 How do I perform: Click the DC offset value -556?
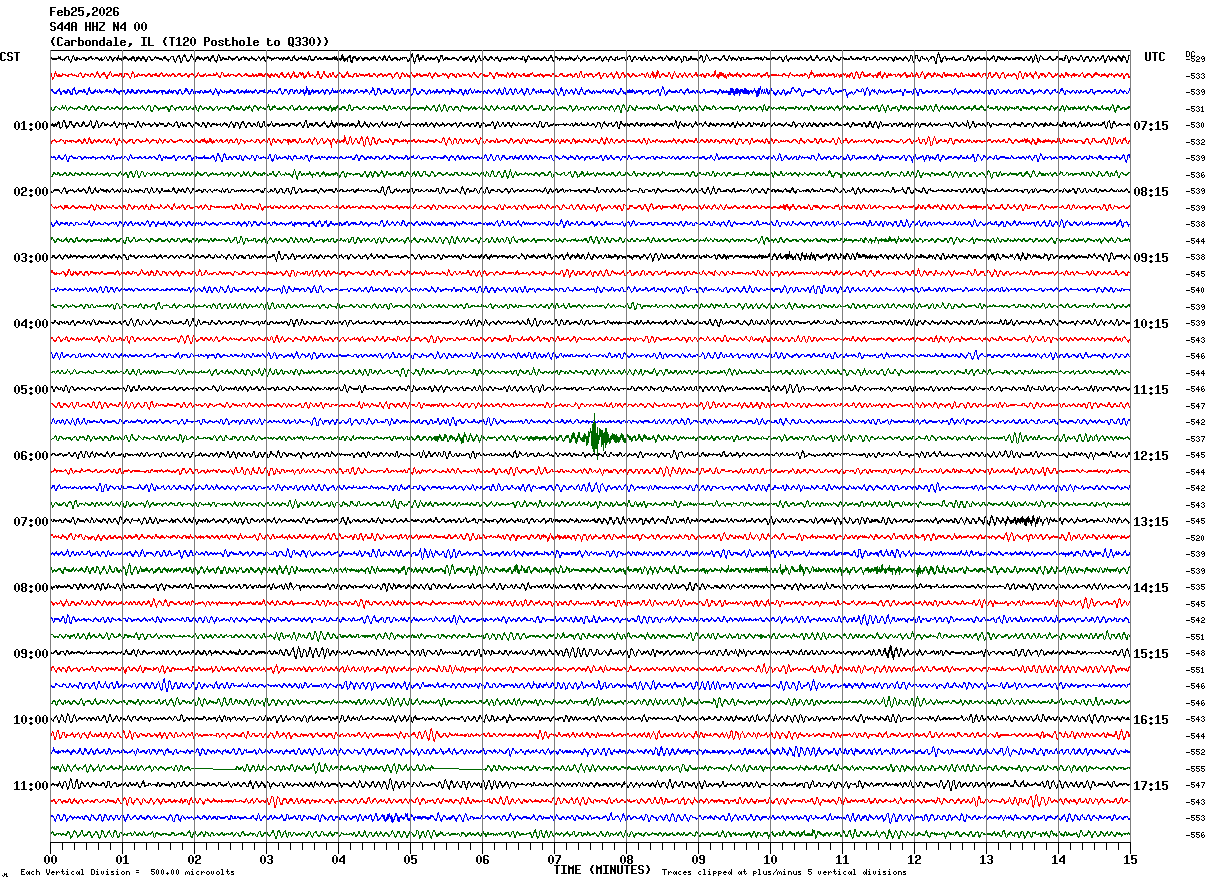coord(1195,835)
